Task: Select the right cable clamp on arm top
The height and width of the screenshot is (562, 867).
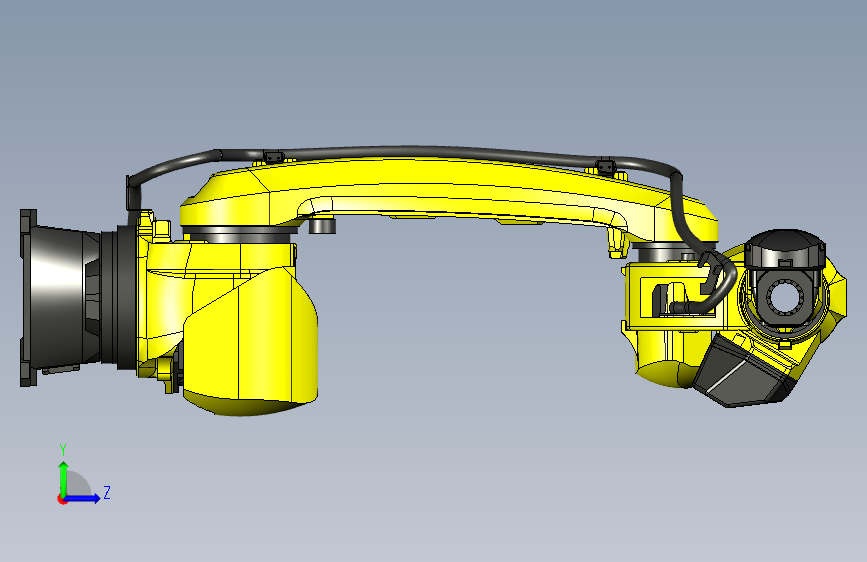Action: pyautogui.click(x=605, y=166)
